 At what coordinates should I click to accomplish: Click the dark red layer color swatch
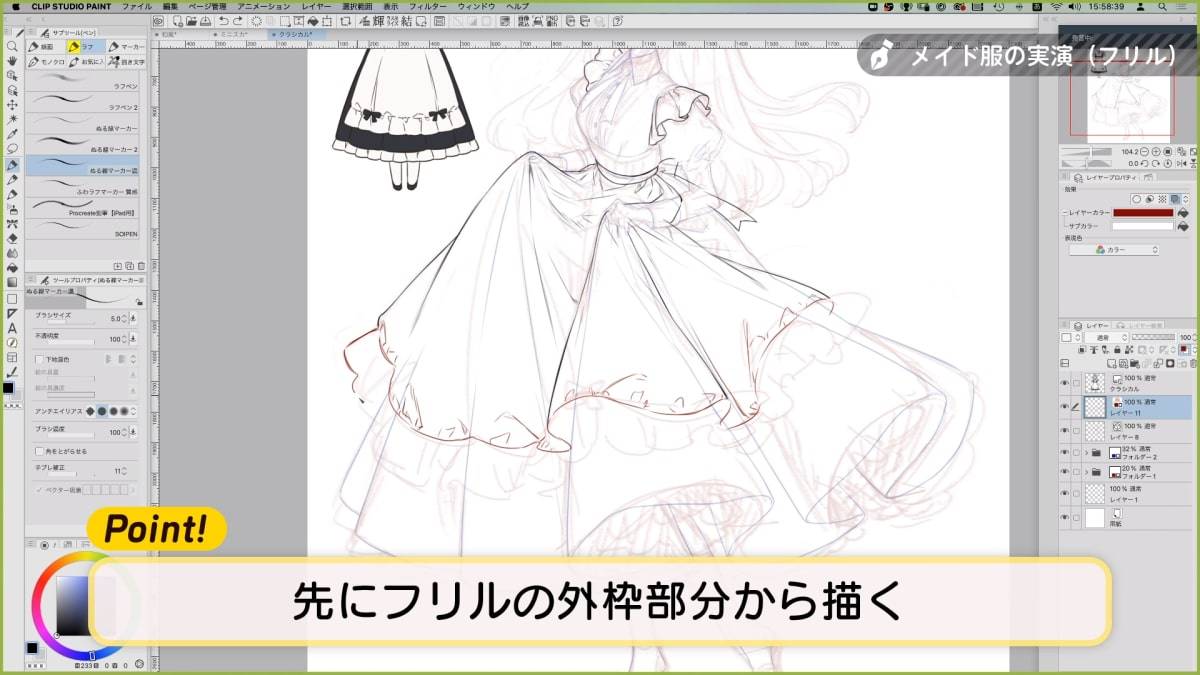click(1143, 213)
